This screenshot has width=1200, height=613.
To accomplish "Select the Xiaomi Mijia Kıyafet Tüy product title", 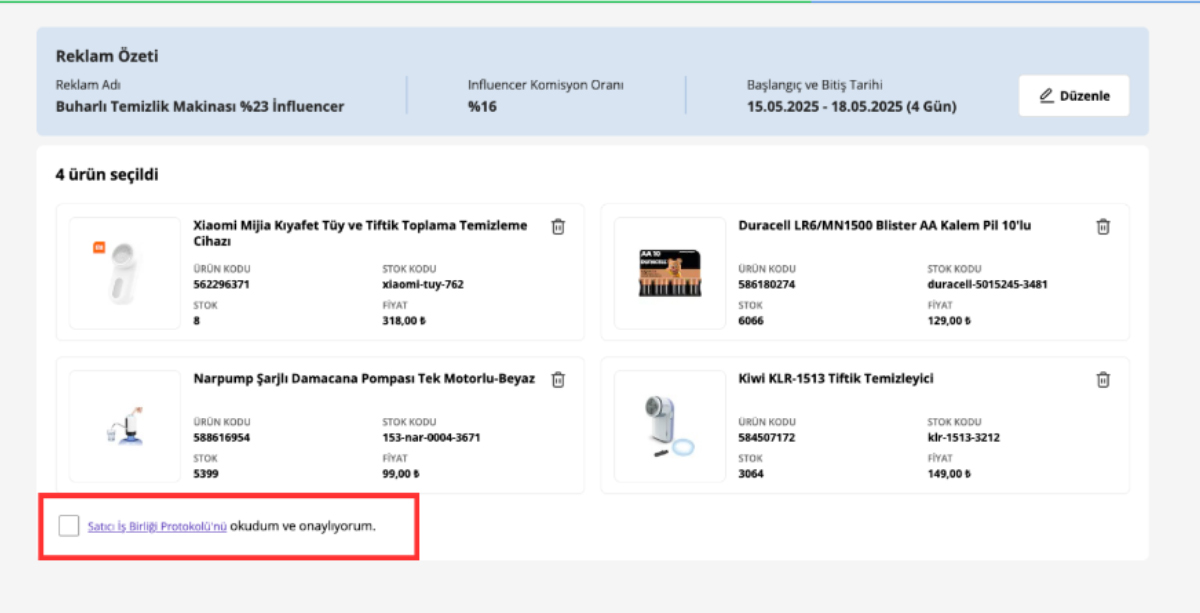I will pyautogui.click(x=360, y=233).
